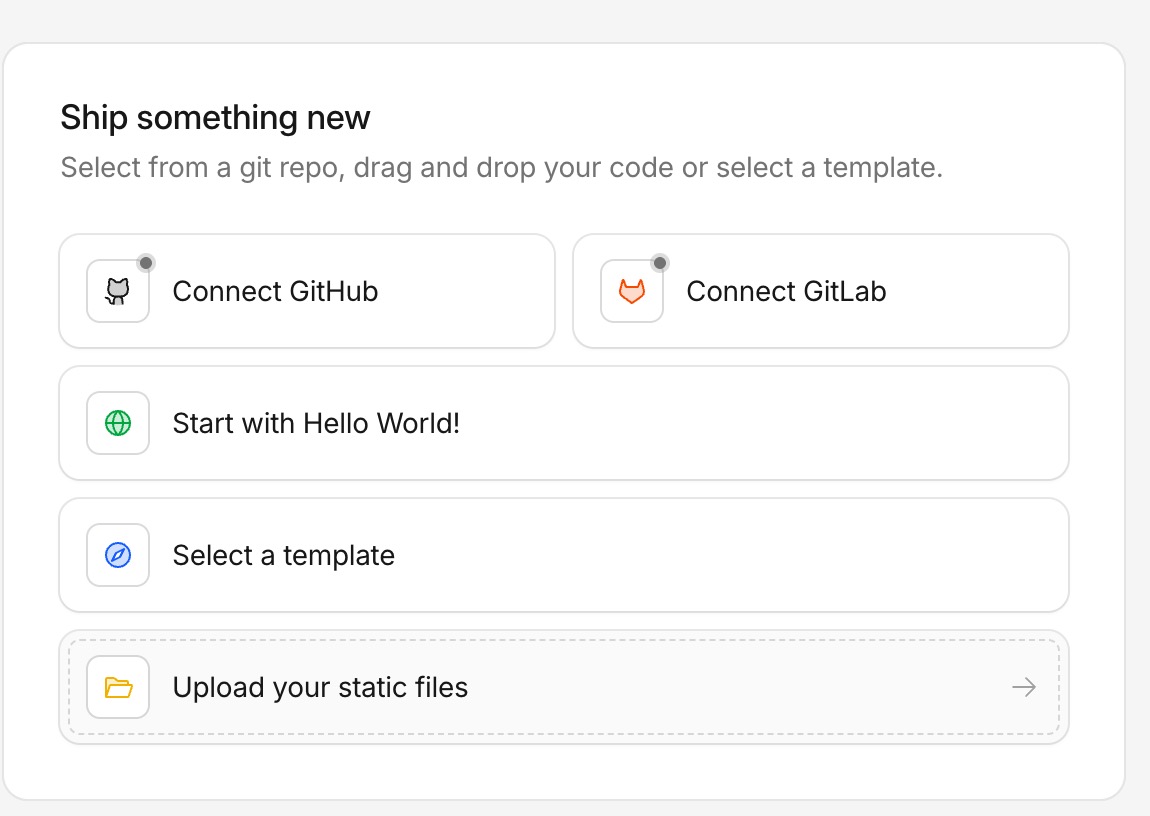
Task: Click the GitHub octocat icon
Action: click(118, 291)
